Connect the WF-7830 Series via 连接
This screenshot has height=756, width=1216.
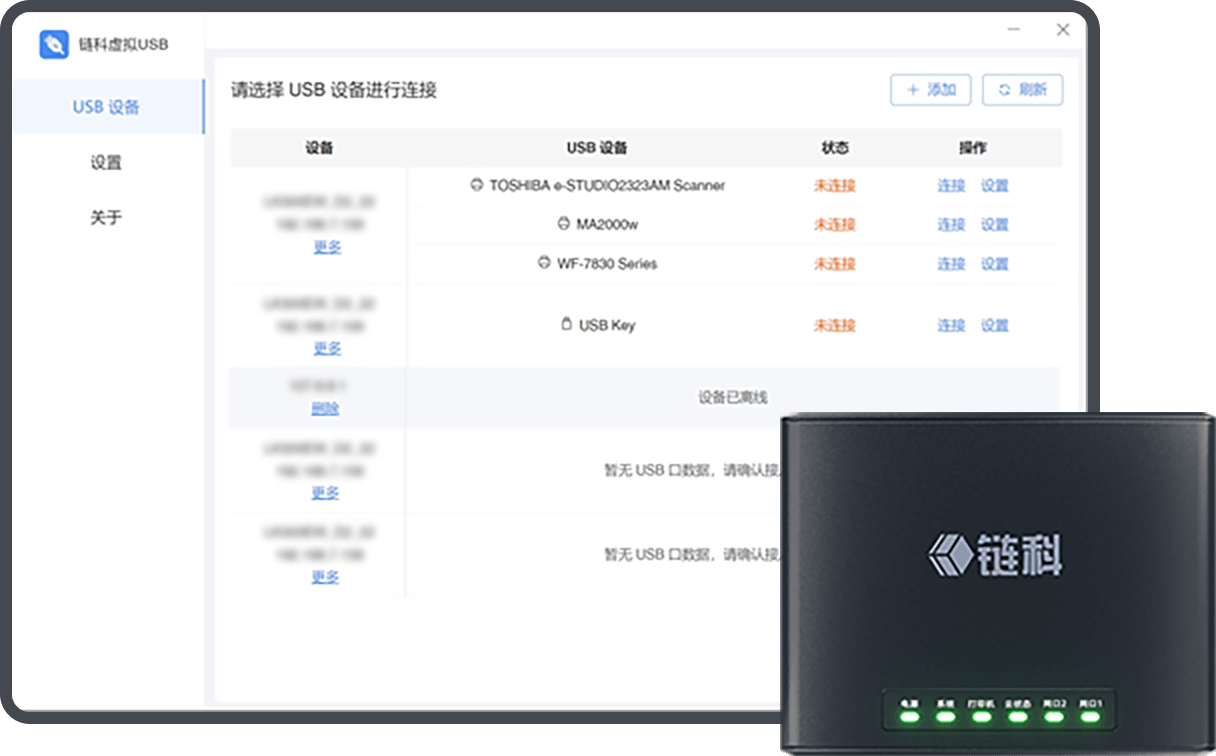951,264
